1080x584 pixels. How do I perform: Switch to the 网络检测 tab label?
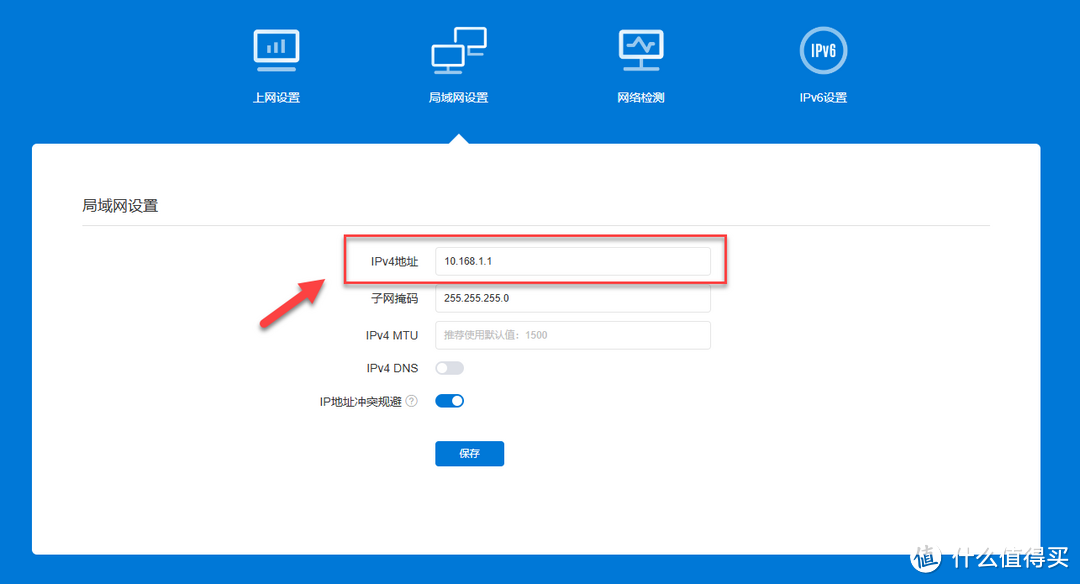(x=641, y=98)
